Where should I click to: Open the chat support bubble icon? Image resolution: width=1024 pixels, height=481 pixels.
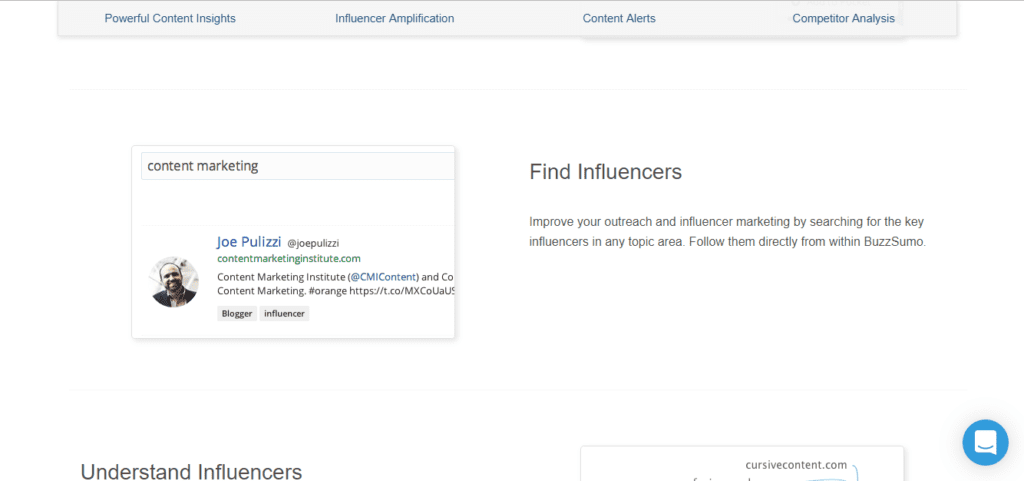pyautogui.click(x=985, y=442)
